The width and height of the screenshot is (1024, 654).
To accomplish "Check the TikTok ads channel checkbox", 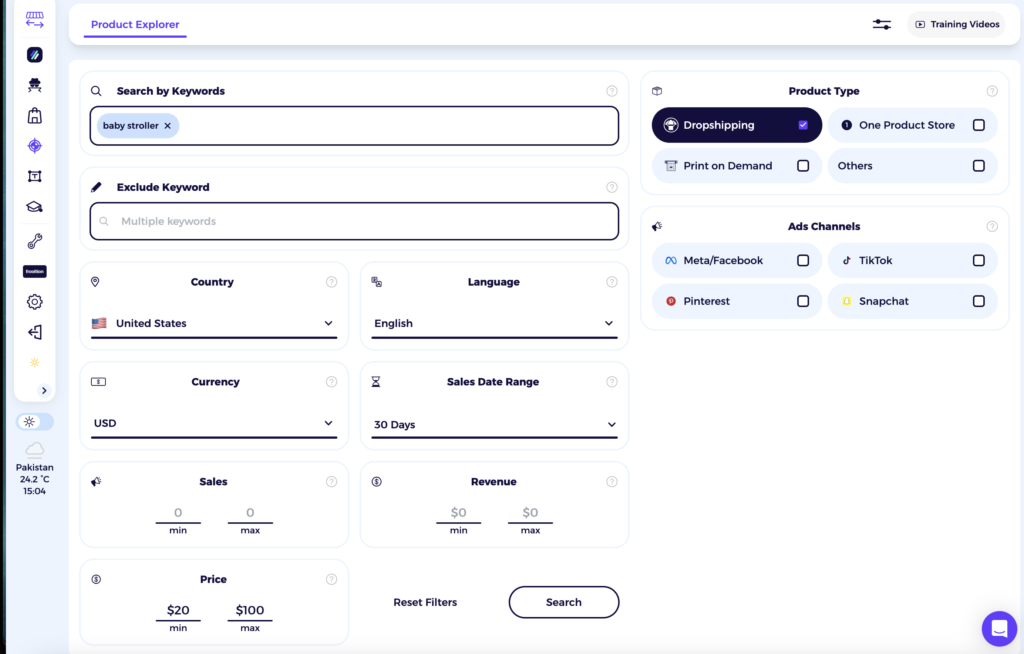I will [x=979, y=260].
